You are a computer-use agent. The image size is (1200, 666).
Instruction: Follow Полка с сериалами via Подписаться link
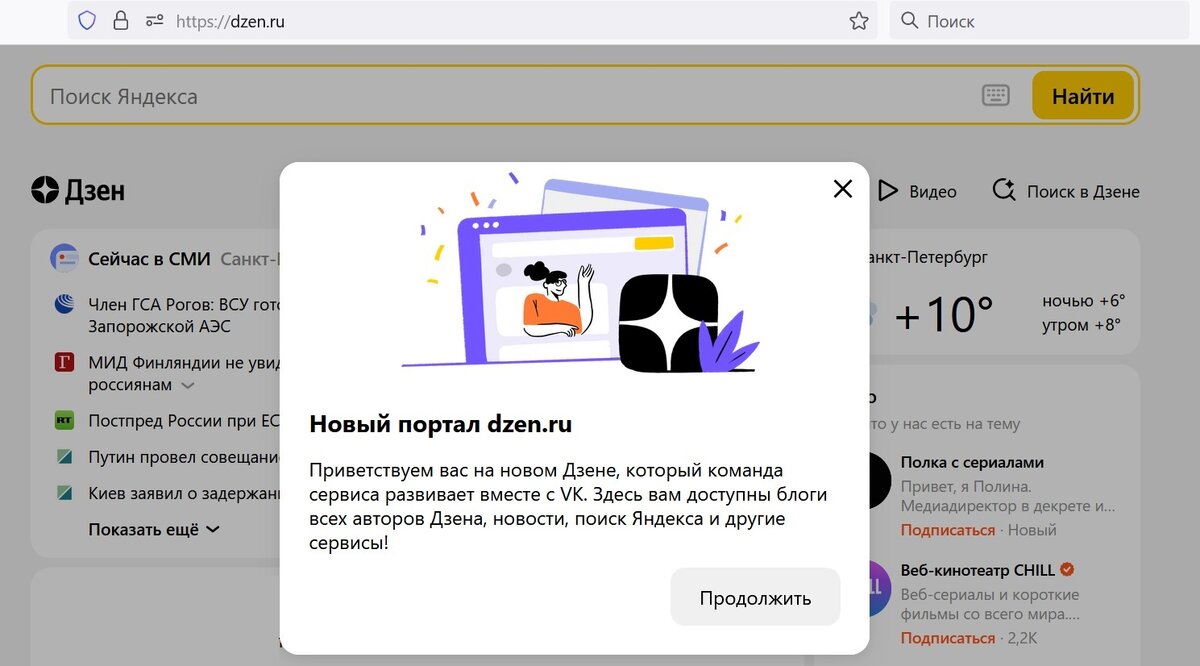pos(947,529)
